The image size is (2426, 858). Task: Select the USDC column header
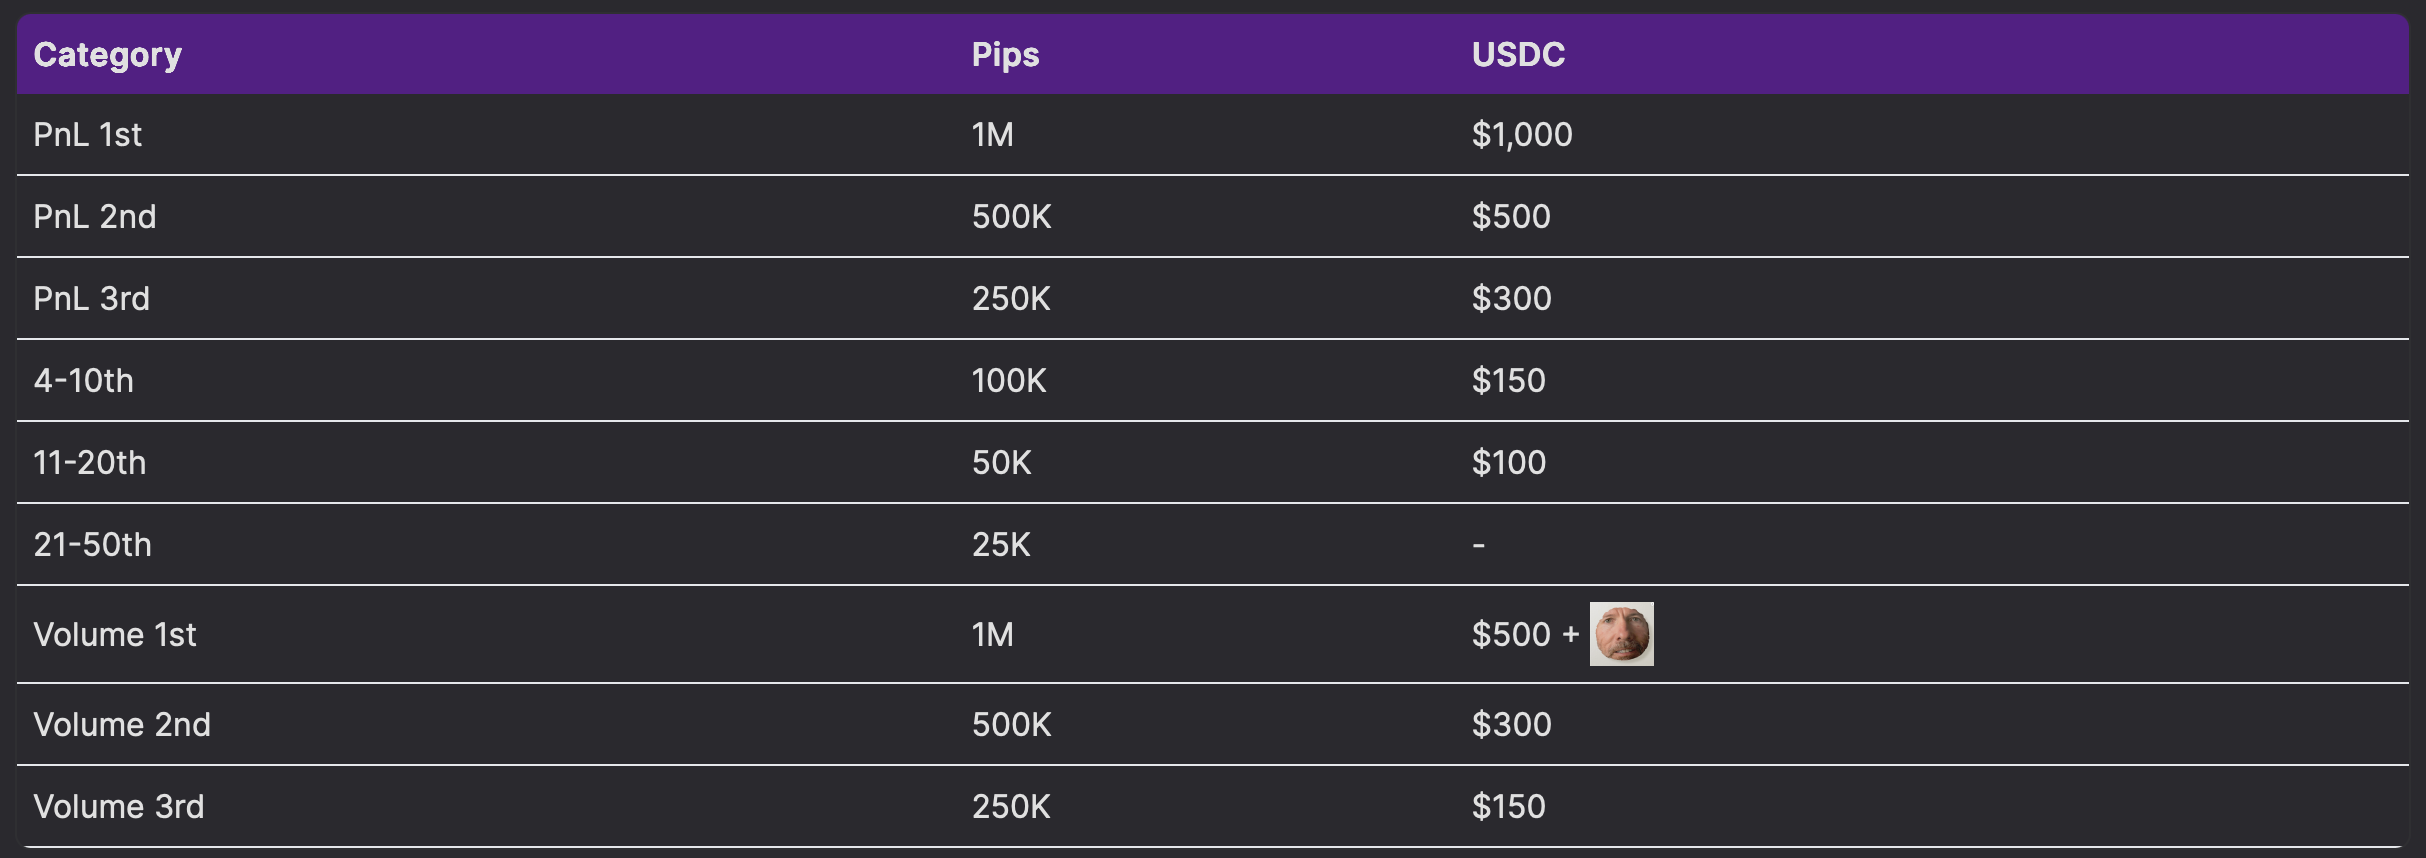(x=1518, y=54)
